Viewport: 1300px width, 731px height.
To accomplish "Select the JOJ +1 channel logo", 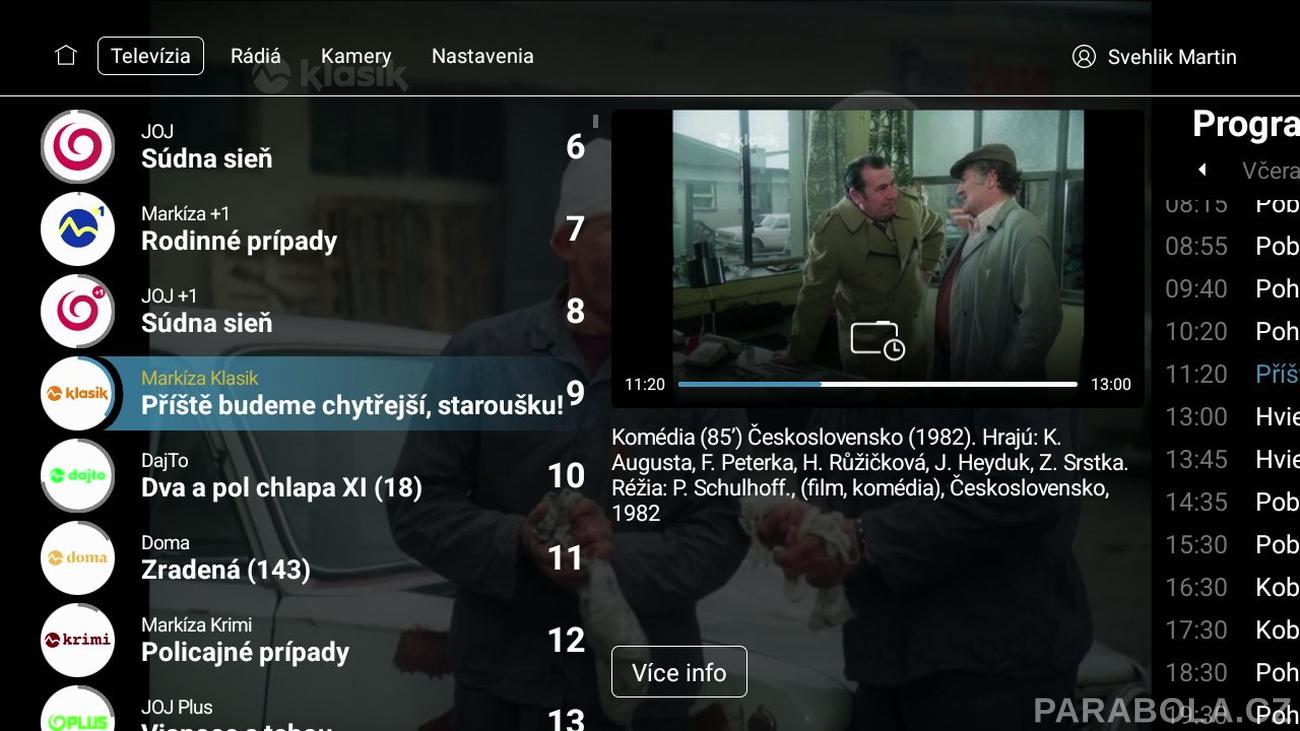I will 78,311.
